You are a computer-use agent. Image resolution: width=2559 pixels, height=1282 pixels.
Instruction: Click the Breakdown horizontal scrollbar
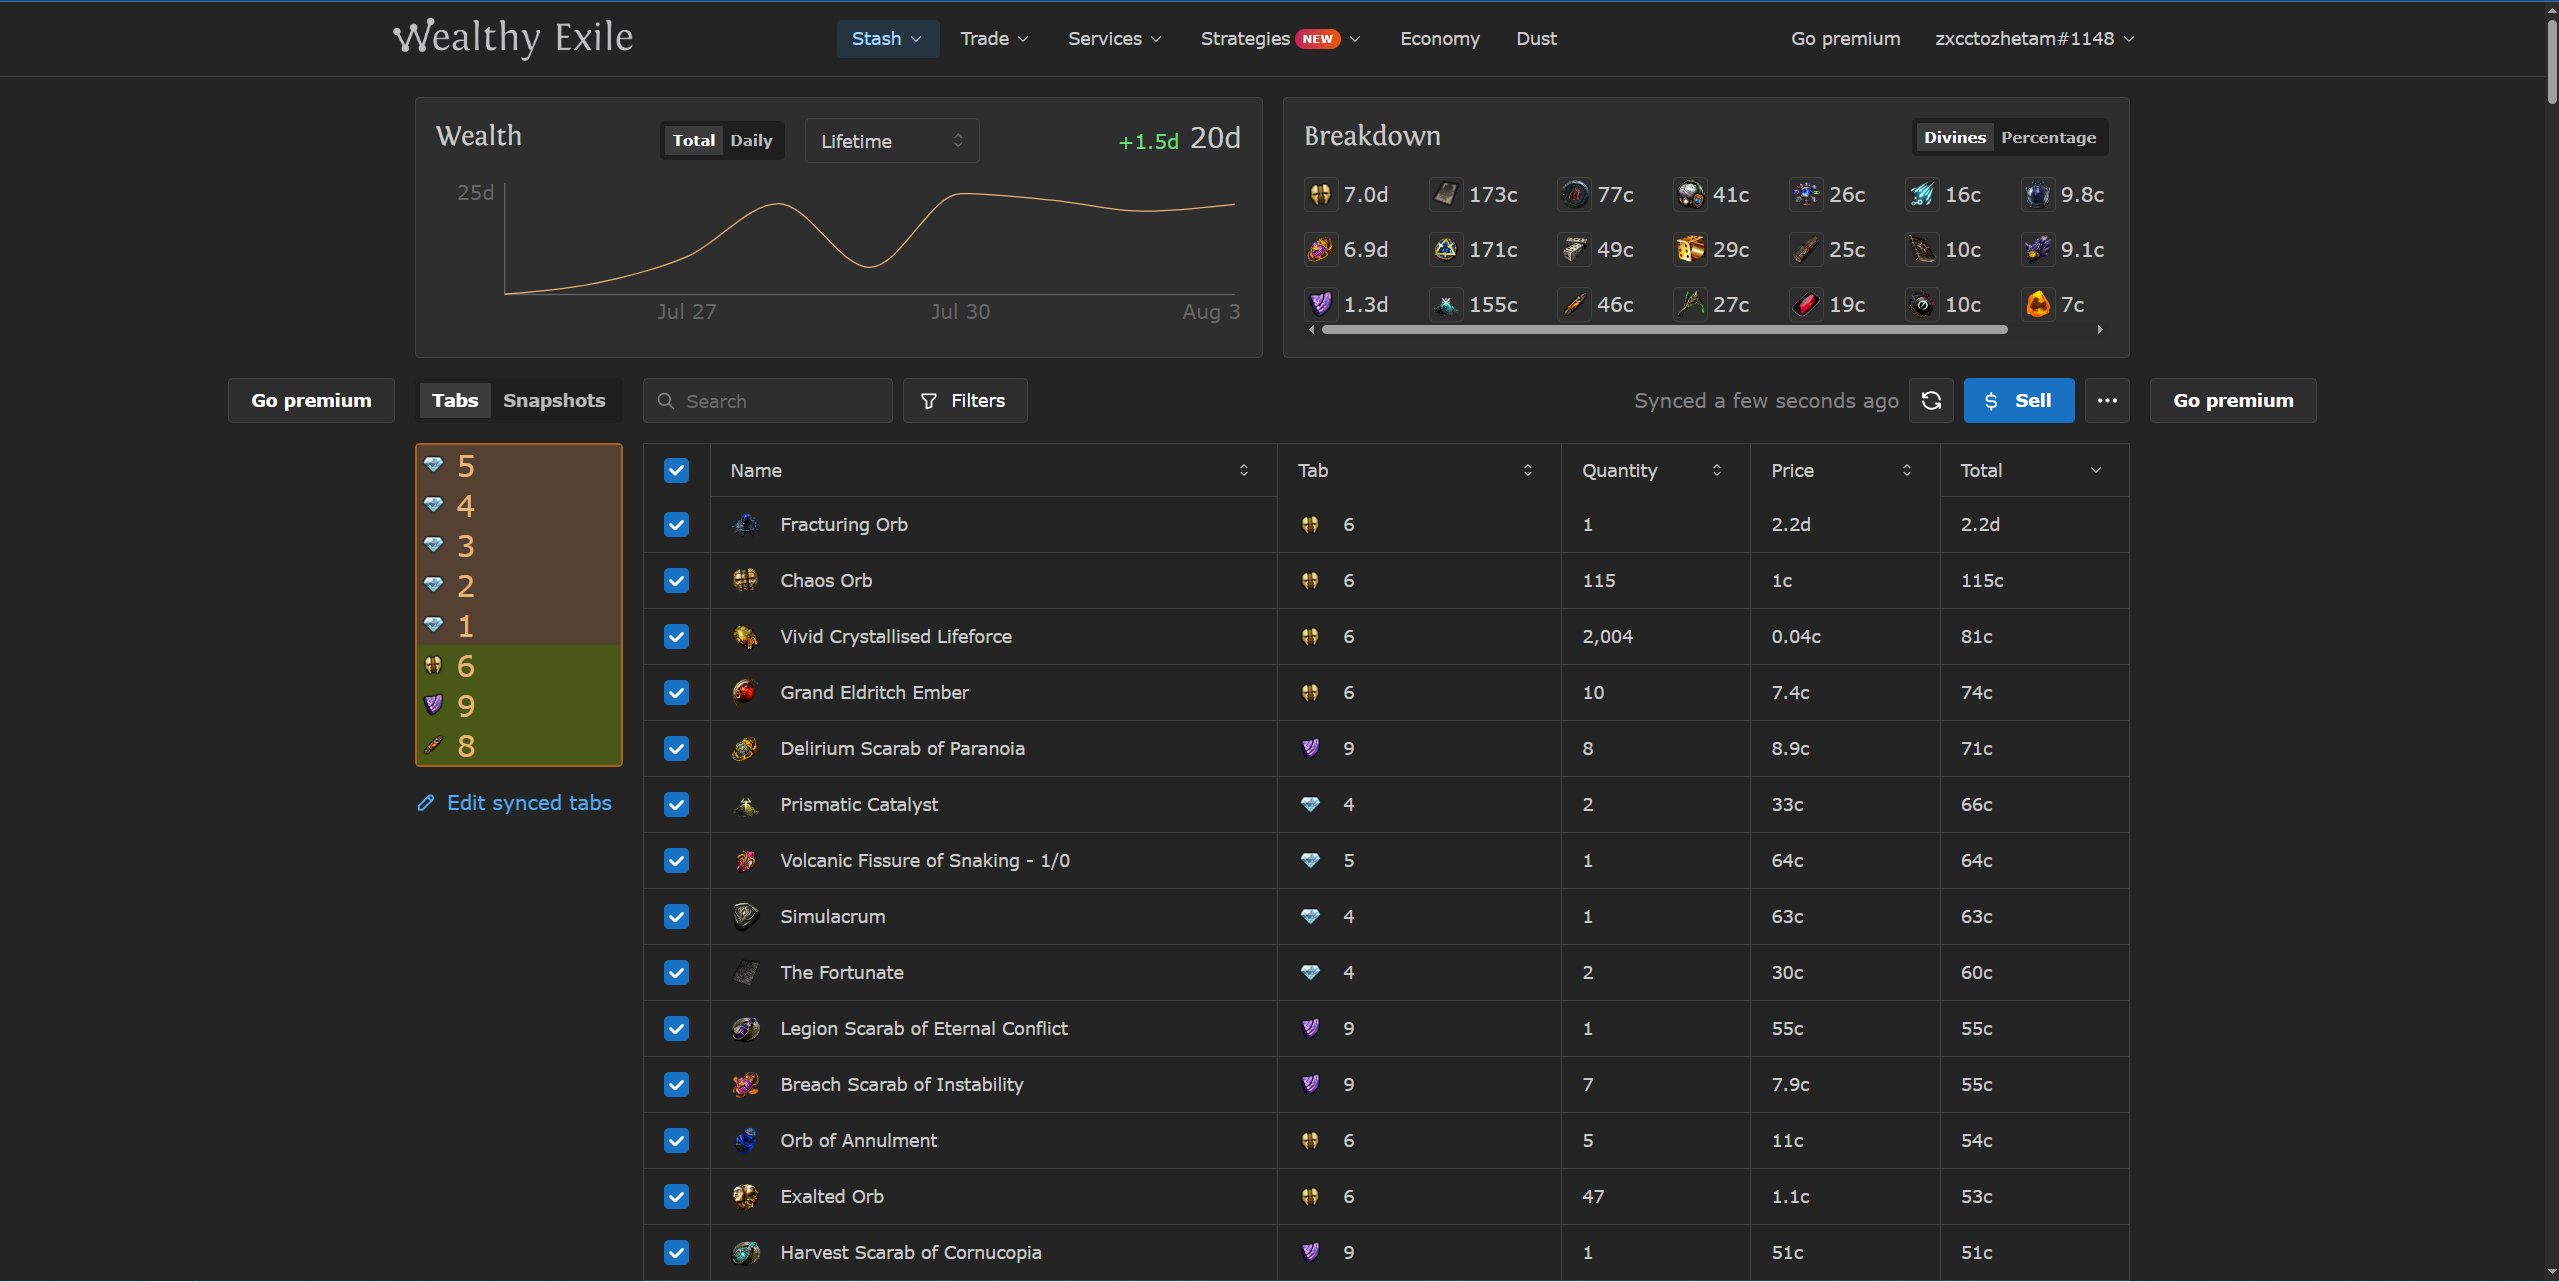(x=1664, y=329)
